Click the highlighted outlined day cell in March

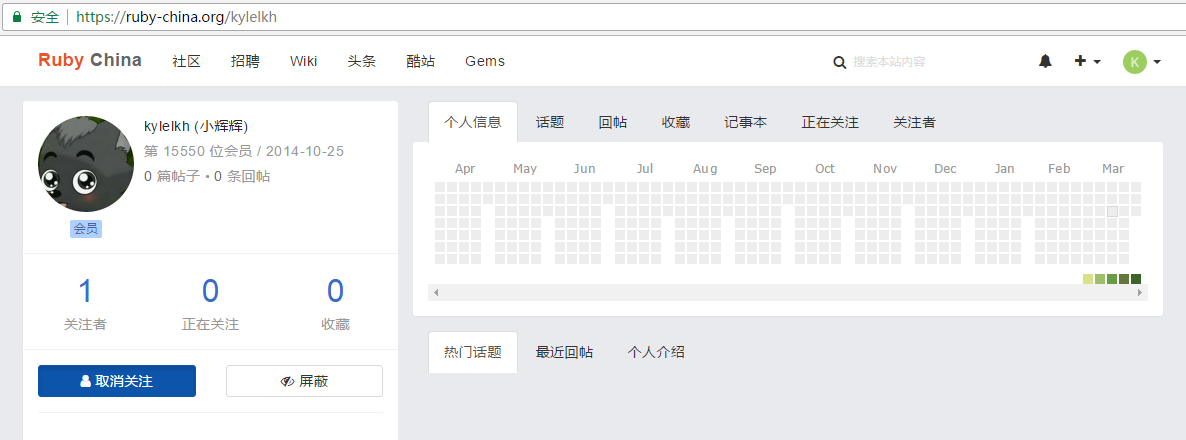click(1112, 212)
